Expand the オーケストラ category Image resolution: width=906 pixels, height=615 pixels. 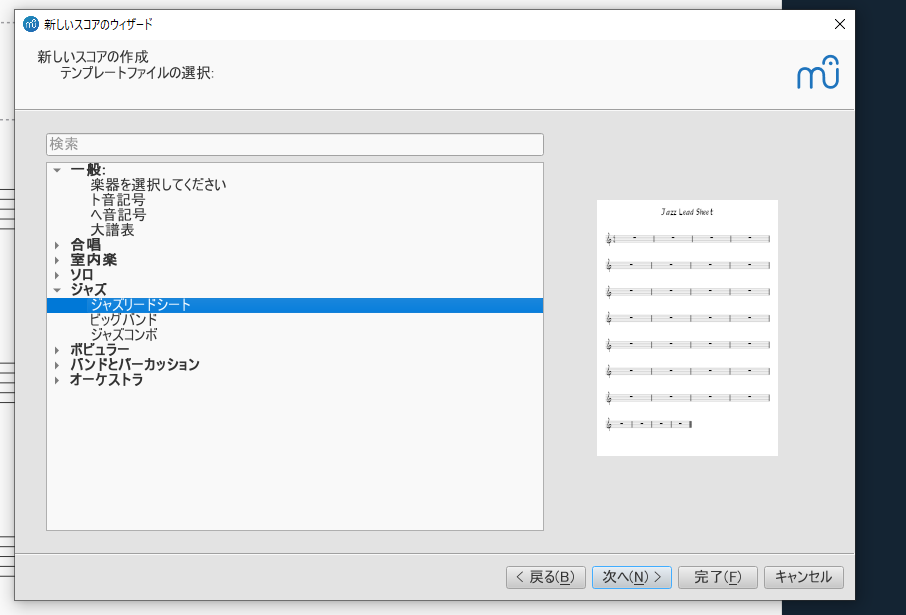[x=57, y=380]
